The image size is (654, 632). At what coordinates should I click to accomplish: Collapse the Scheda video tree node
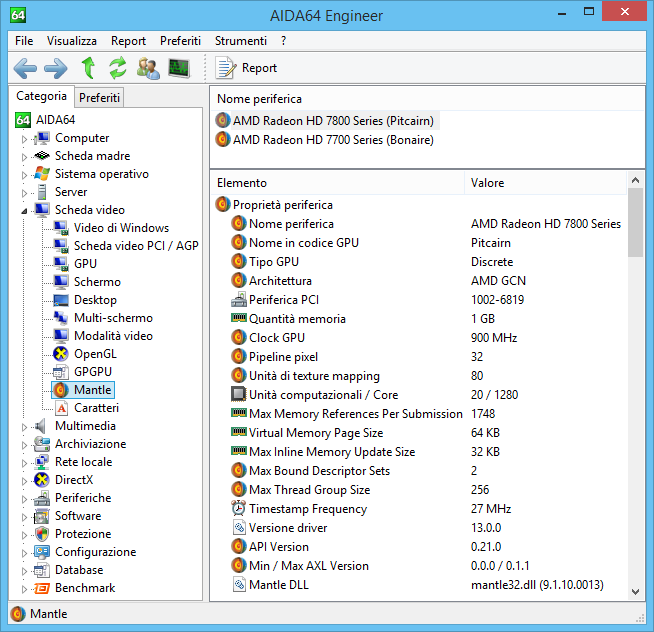point(24,211)
